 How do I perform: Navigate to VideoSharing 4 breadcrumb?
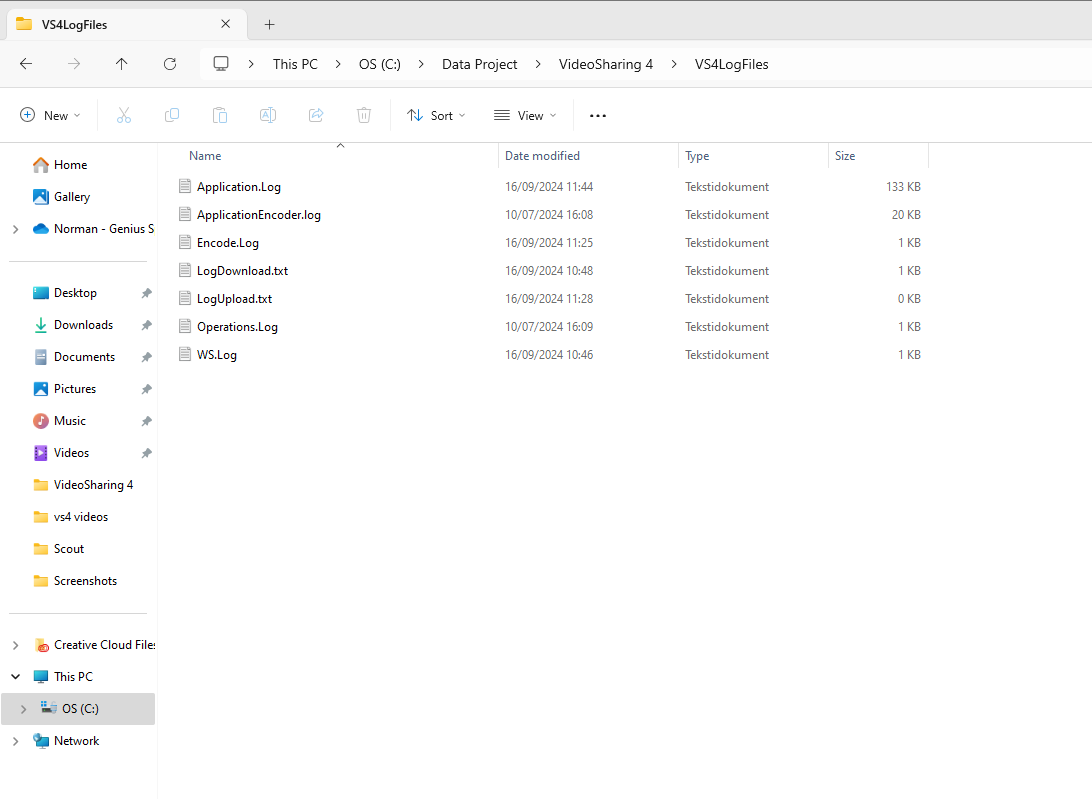(x=606, y=64)
